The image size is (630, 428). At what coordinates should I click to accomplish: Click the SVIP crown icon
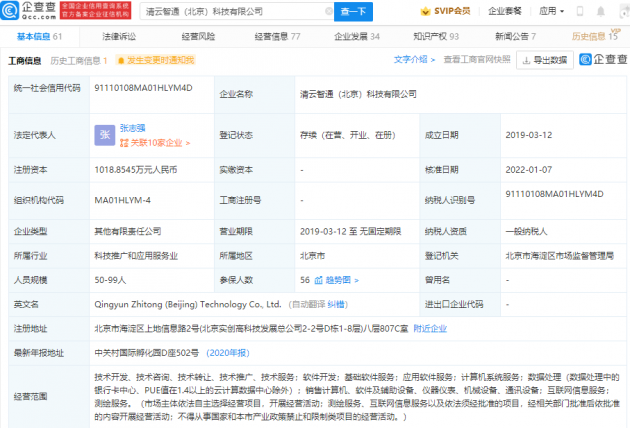click(425, 11)
